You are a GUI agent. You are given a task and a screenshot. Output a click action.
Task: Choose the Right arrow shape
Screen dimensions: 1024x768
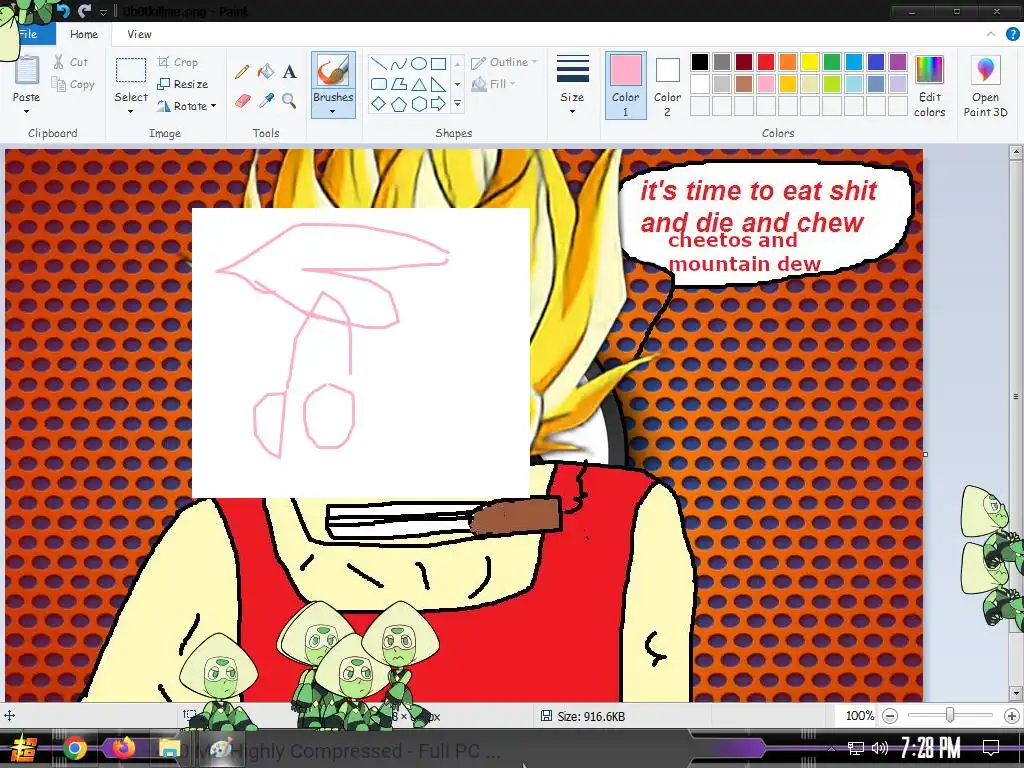click(x=438, y=104)
